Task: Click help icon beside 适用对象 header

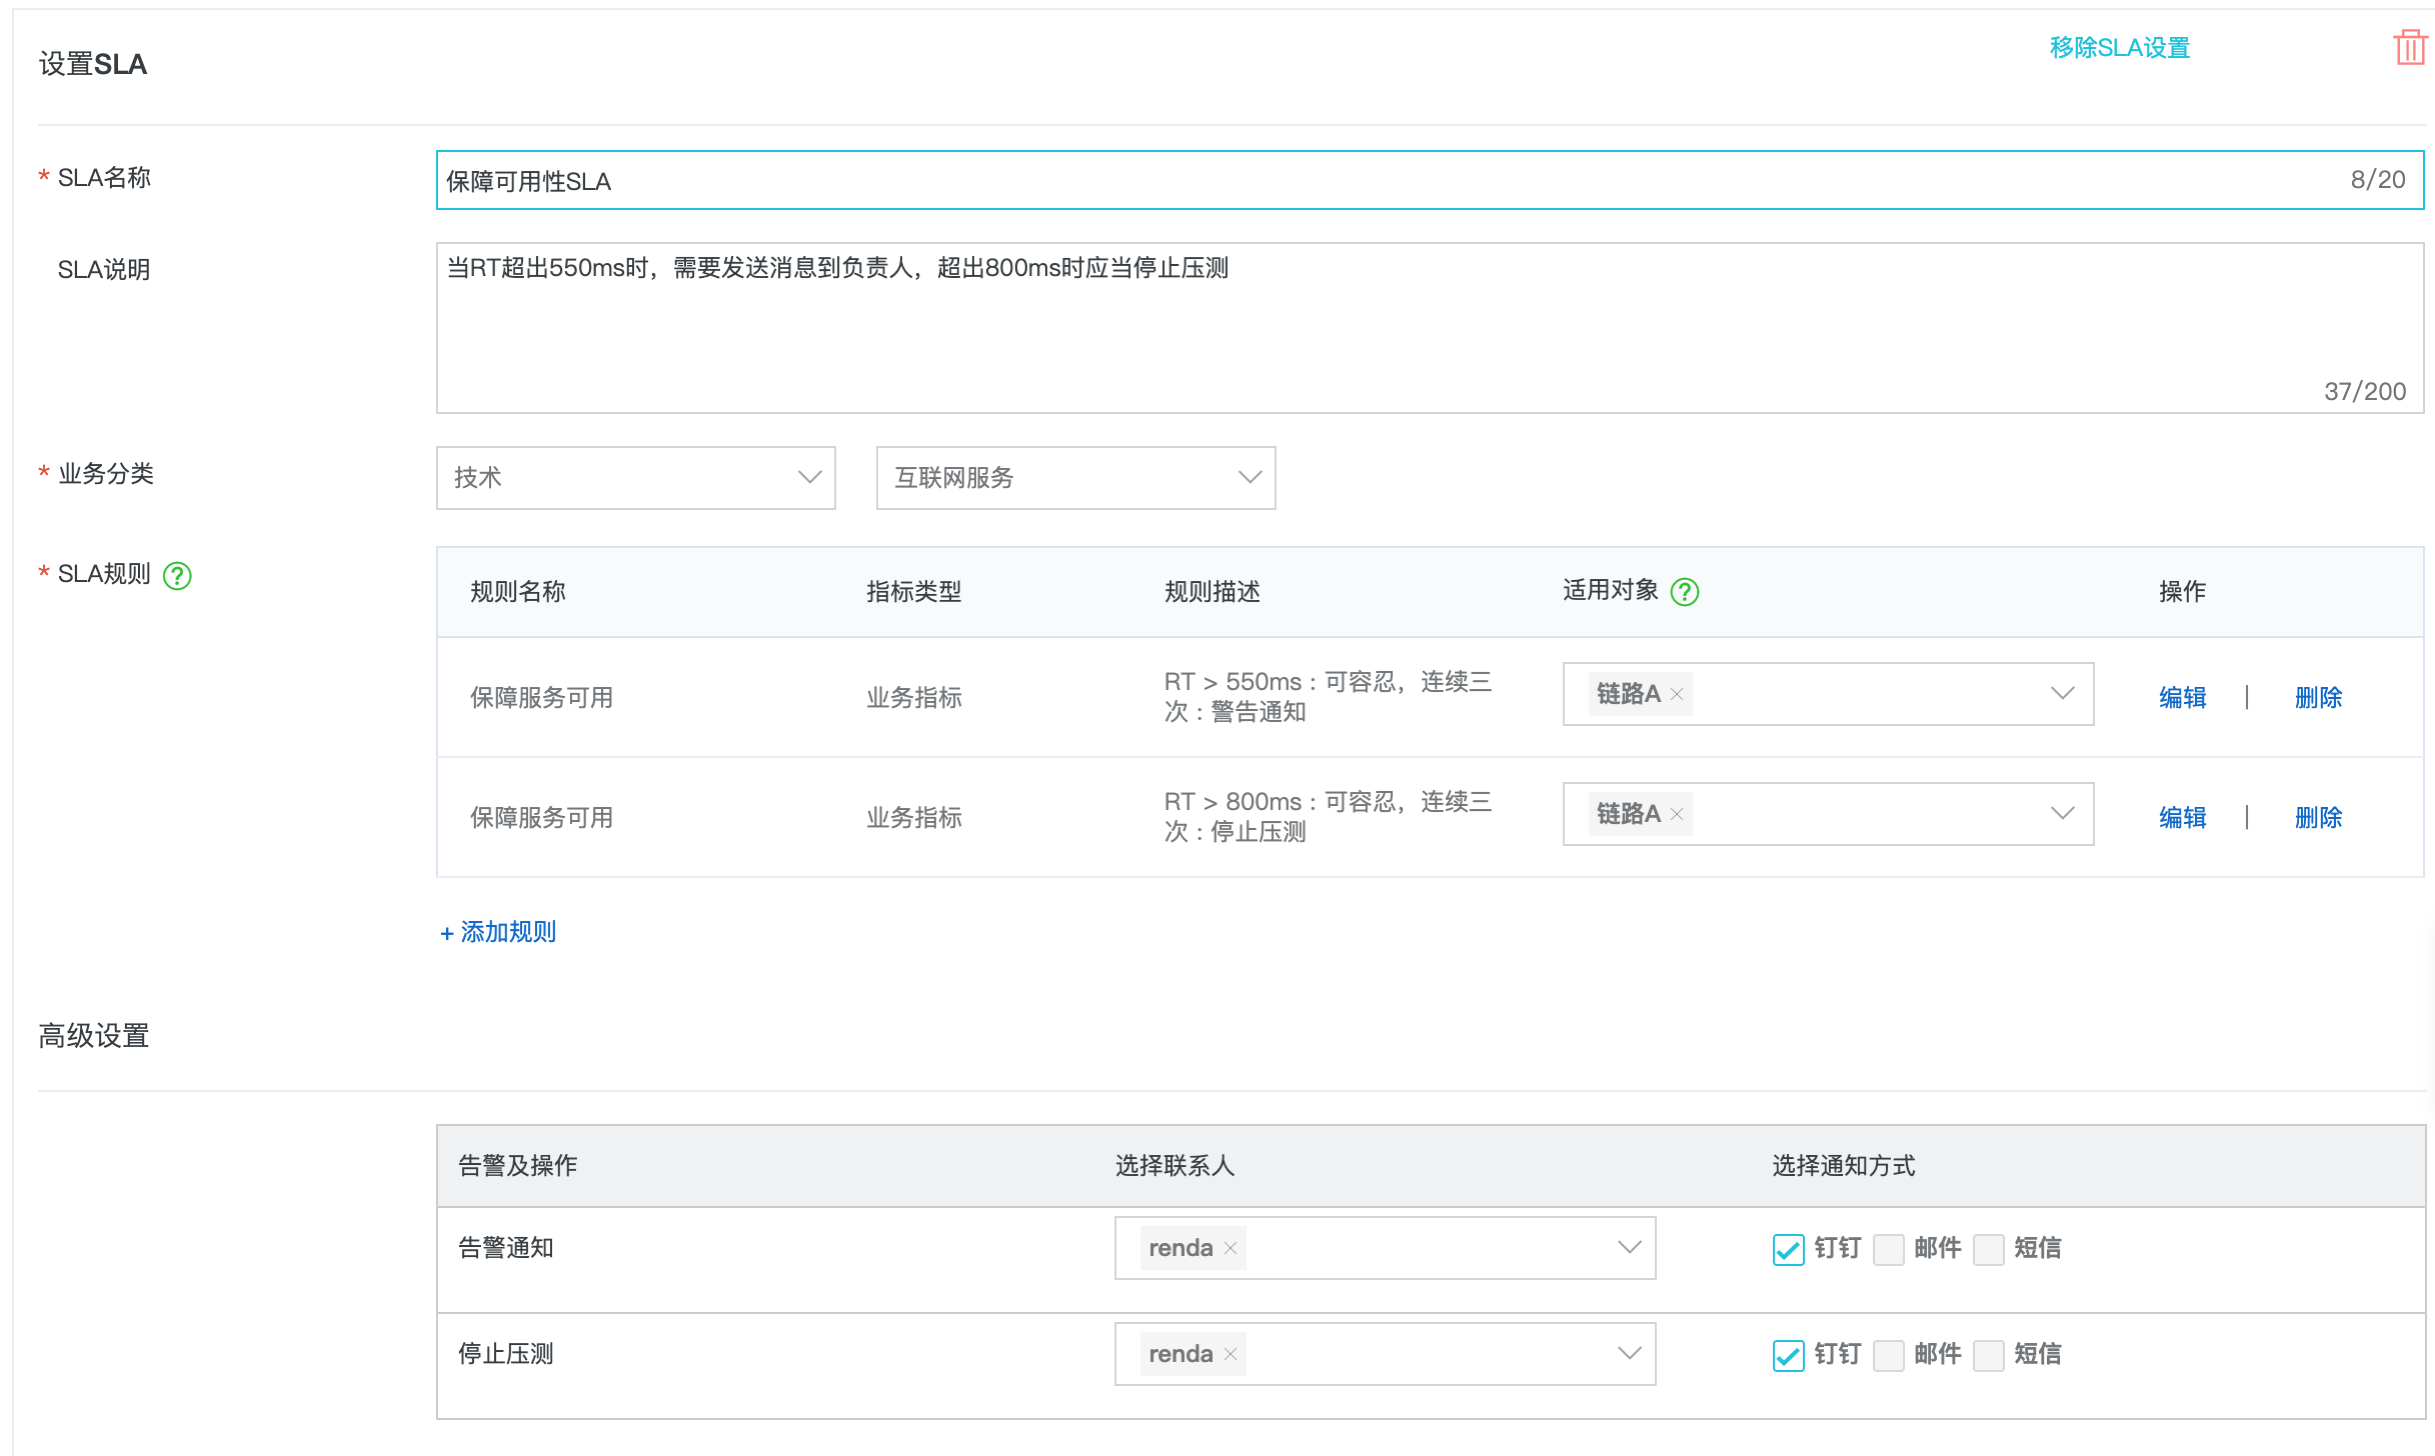Action: pos(1685,592)
